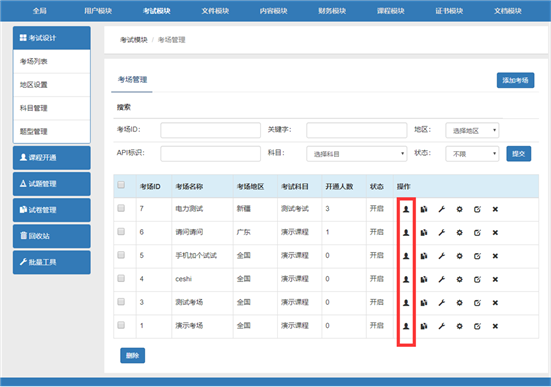Delete the 电力测试 row with the X icon
The height and width of the screenshot is (387, 551).
495,209
